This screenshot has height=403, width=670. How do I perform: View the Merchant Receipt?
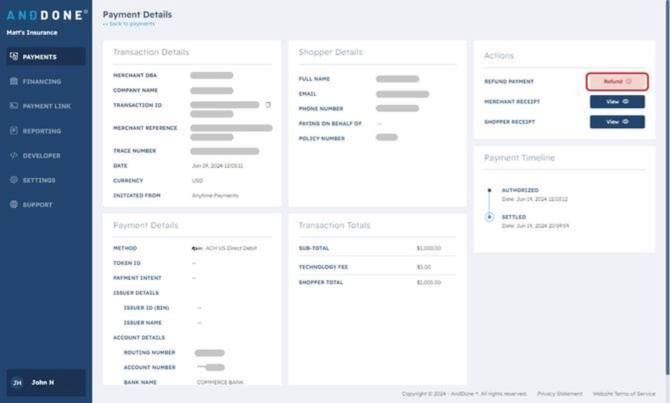(x=617, y=101)
